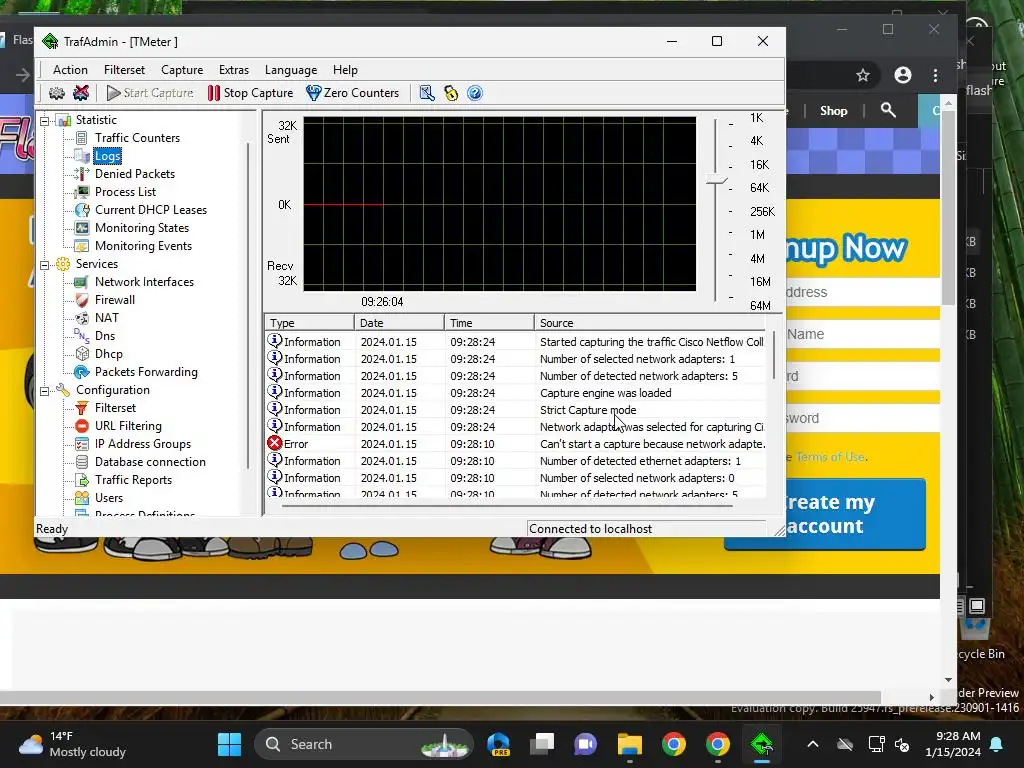1024x768 pixels.
Task: Open the Help menu
Action: pyautogui.click(x=345, y=70)
